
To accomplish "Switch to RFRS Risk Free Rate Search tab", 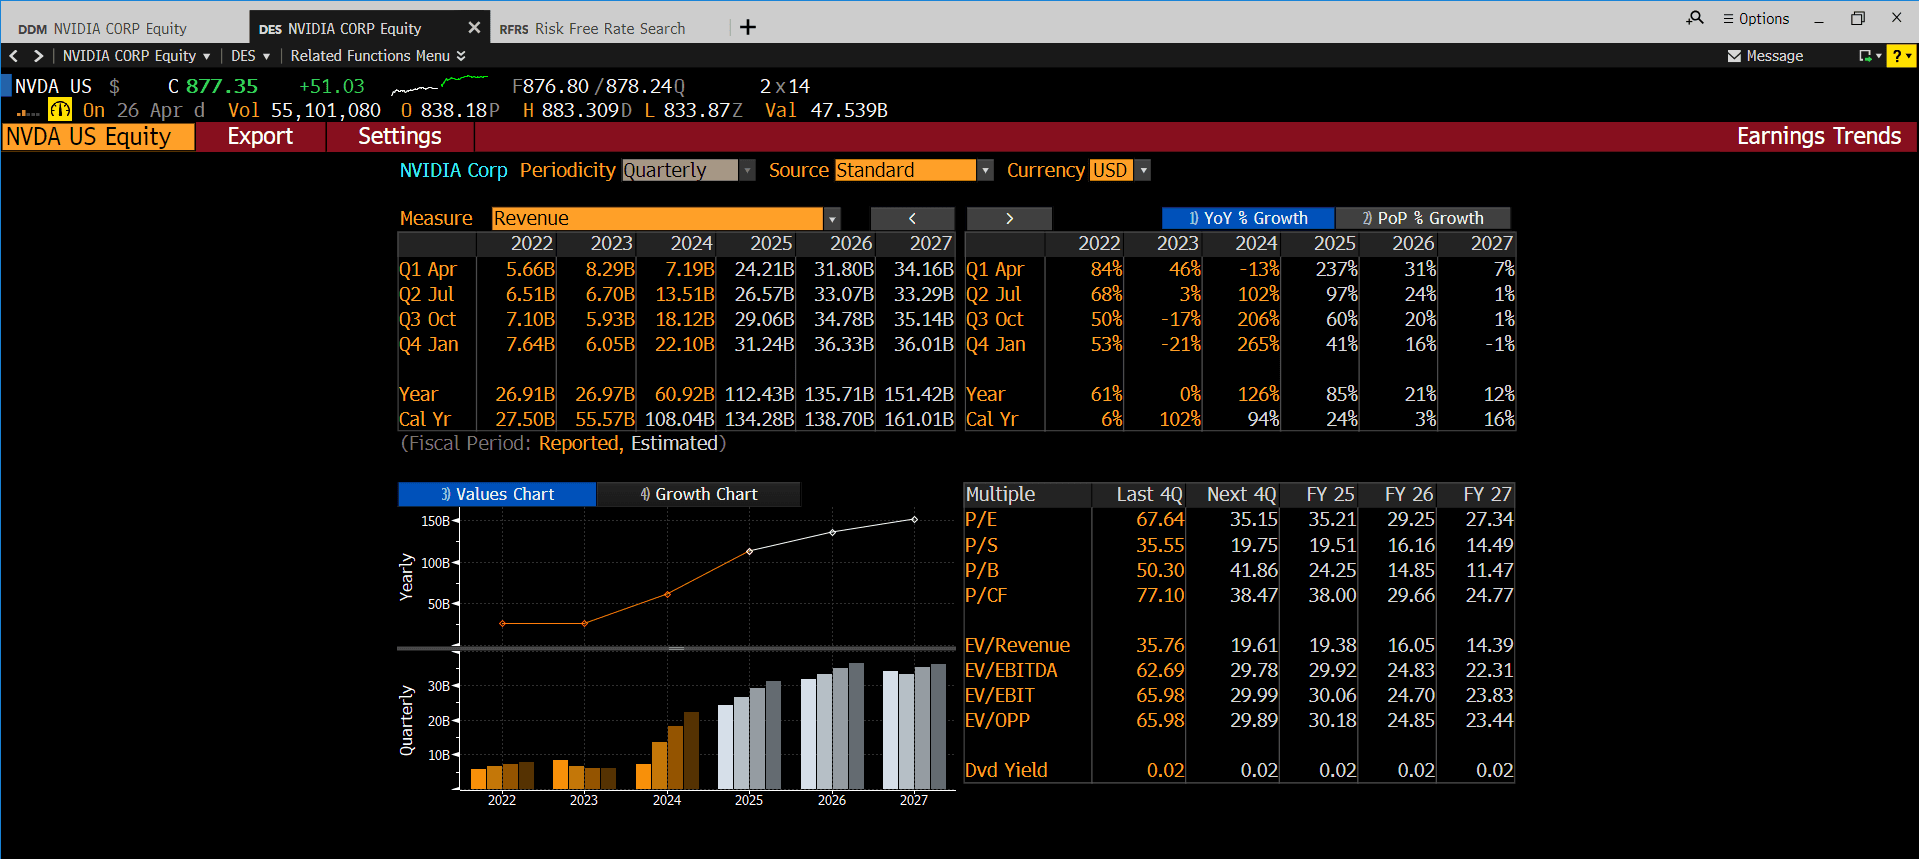I will (x=593, y=29).
